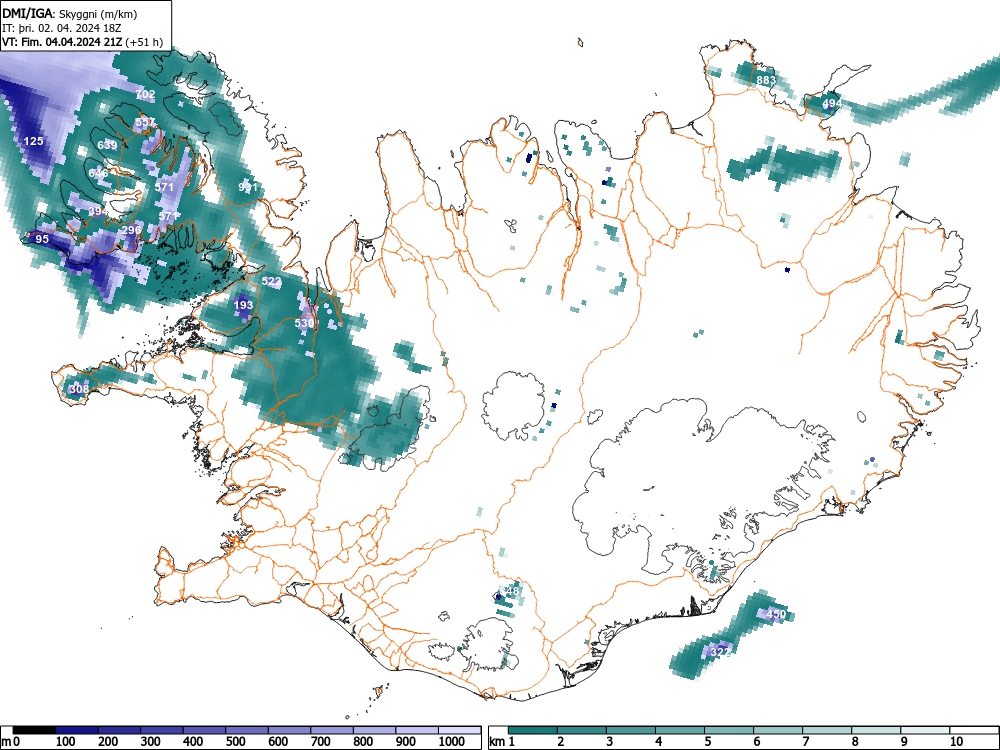Select the 530 visibility label

(304, 323)
